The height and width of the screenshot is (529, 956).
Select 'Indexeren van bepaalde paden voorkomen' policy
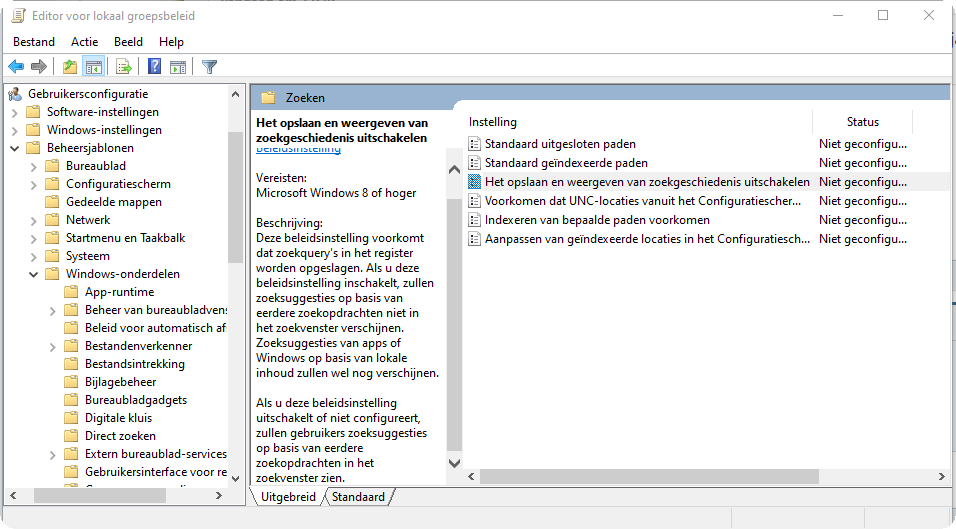coord(596,220)
